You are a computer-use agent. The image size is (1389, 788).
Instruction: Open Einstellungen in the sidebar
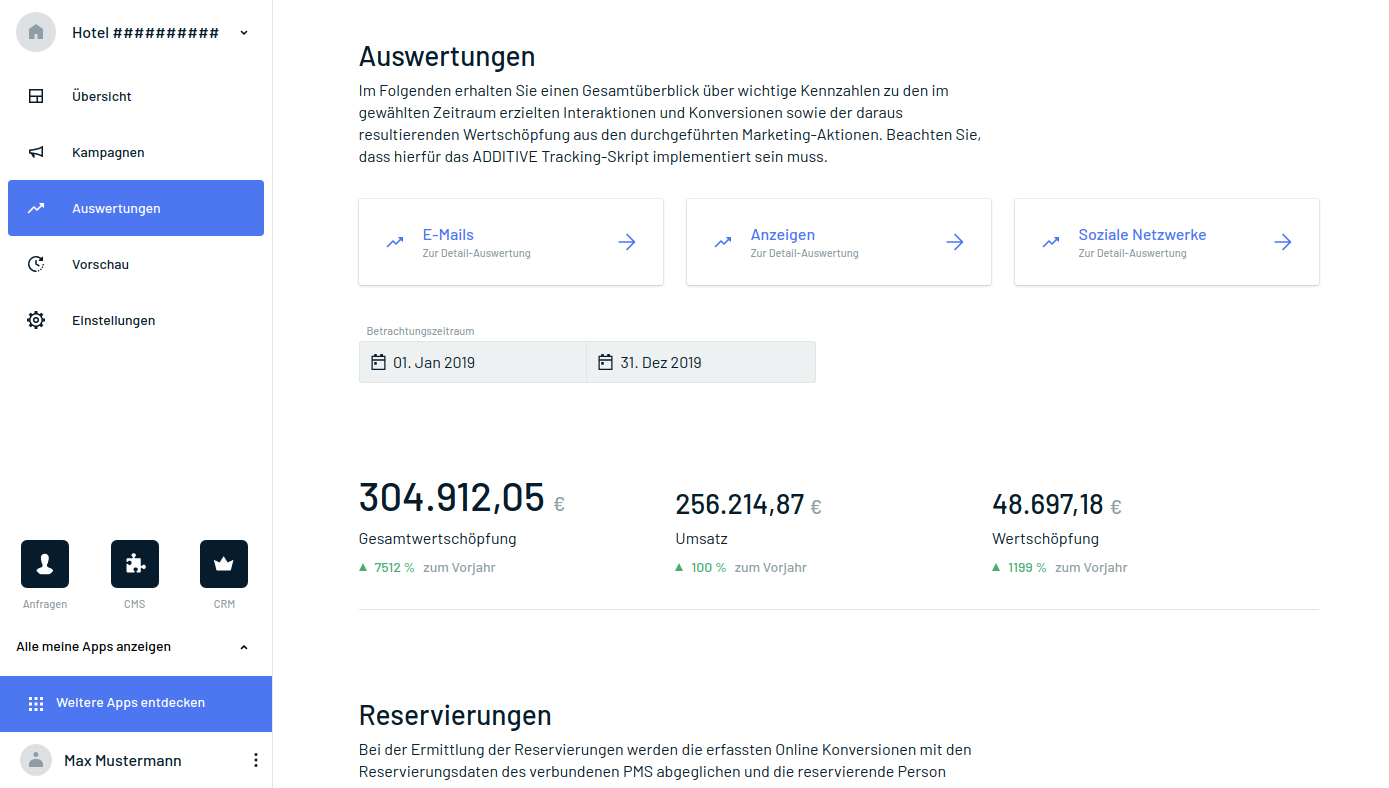[x=113, y=321]
